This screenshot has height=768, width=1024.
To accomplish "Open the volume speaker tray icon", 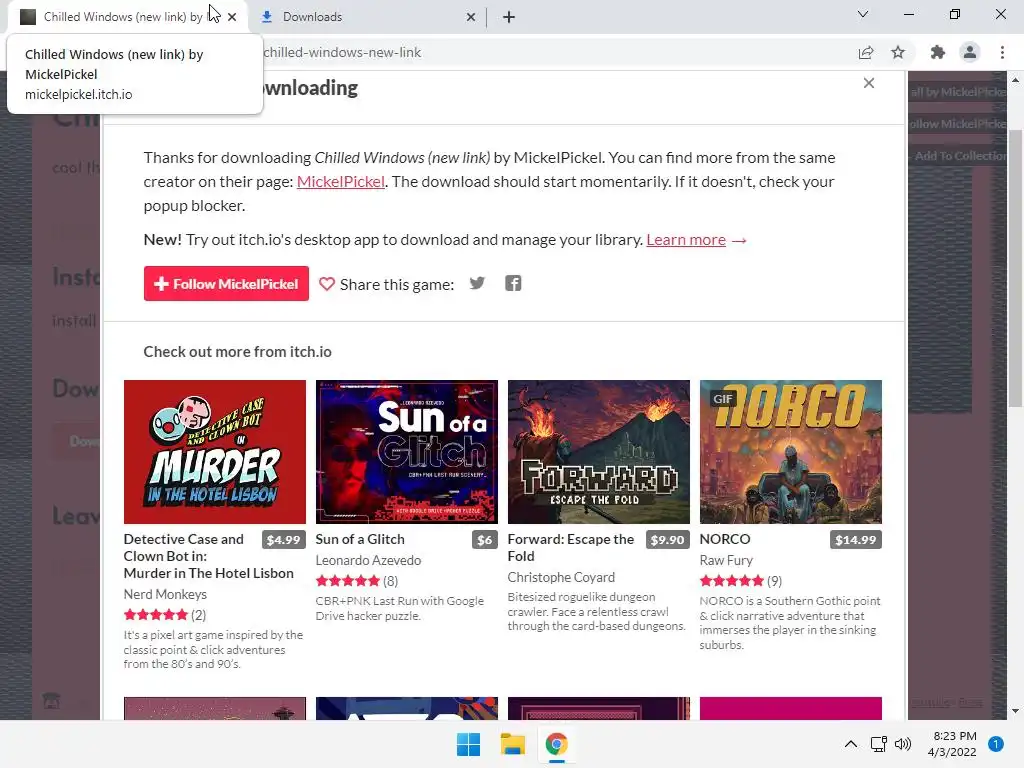I will click(903, 744).
